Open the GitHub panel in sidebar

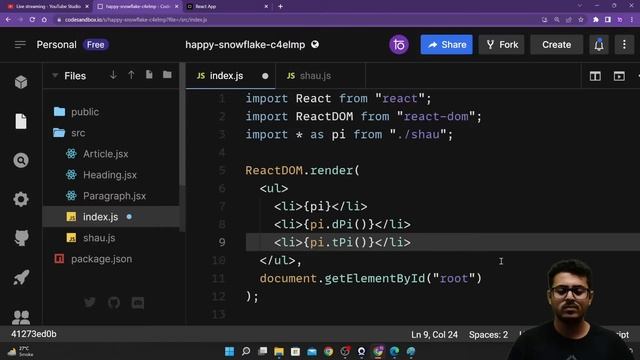click(21, 238)
